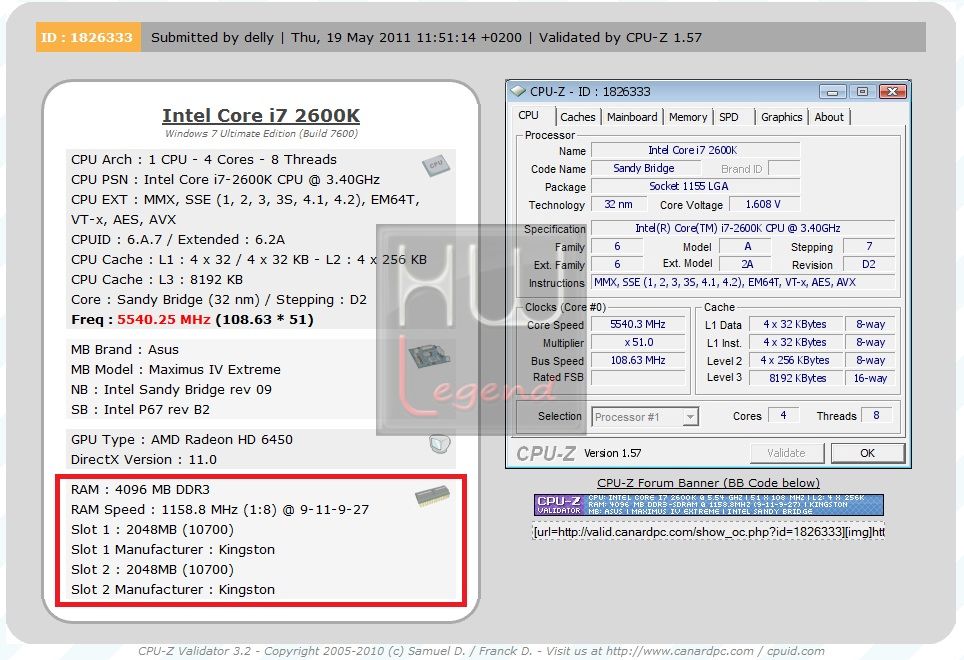Click the motherboard icon beside MB Brand
Screen dimensions: 964x660
point(429,356)
